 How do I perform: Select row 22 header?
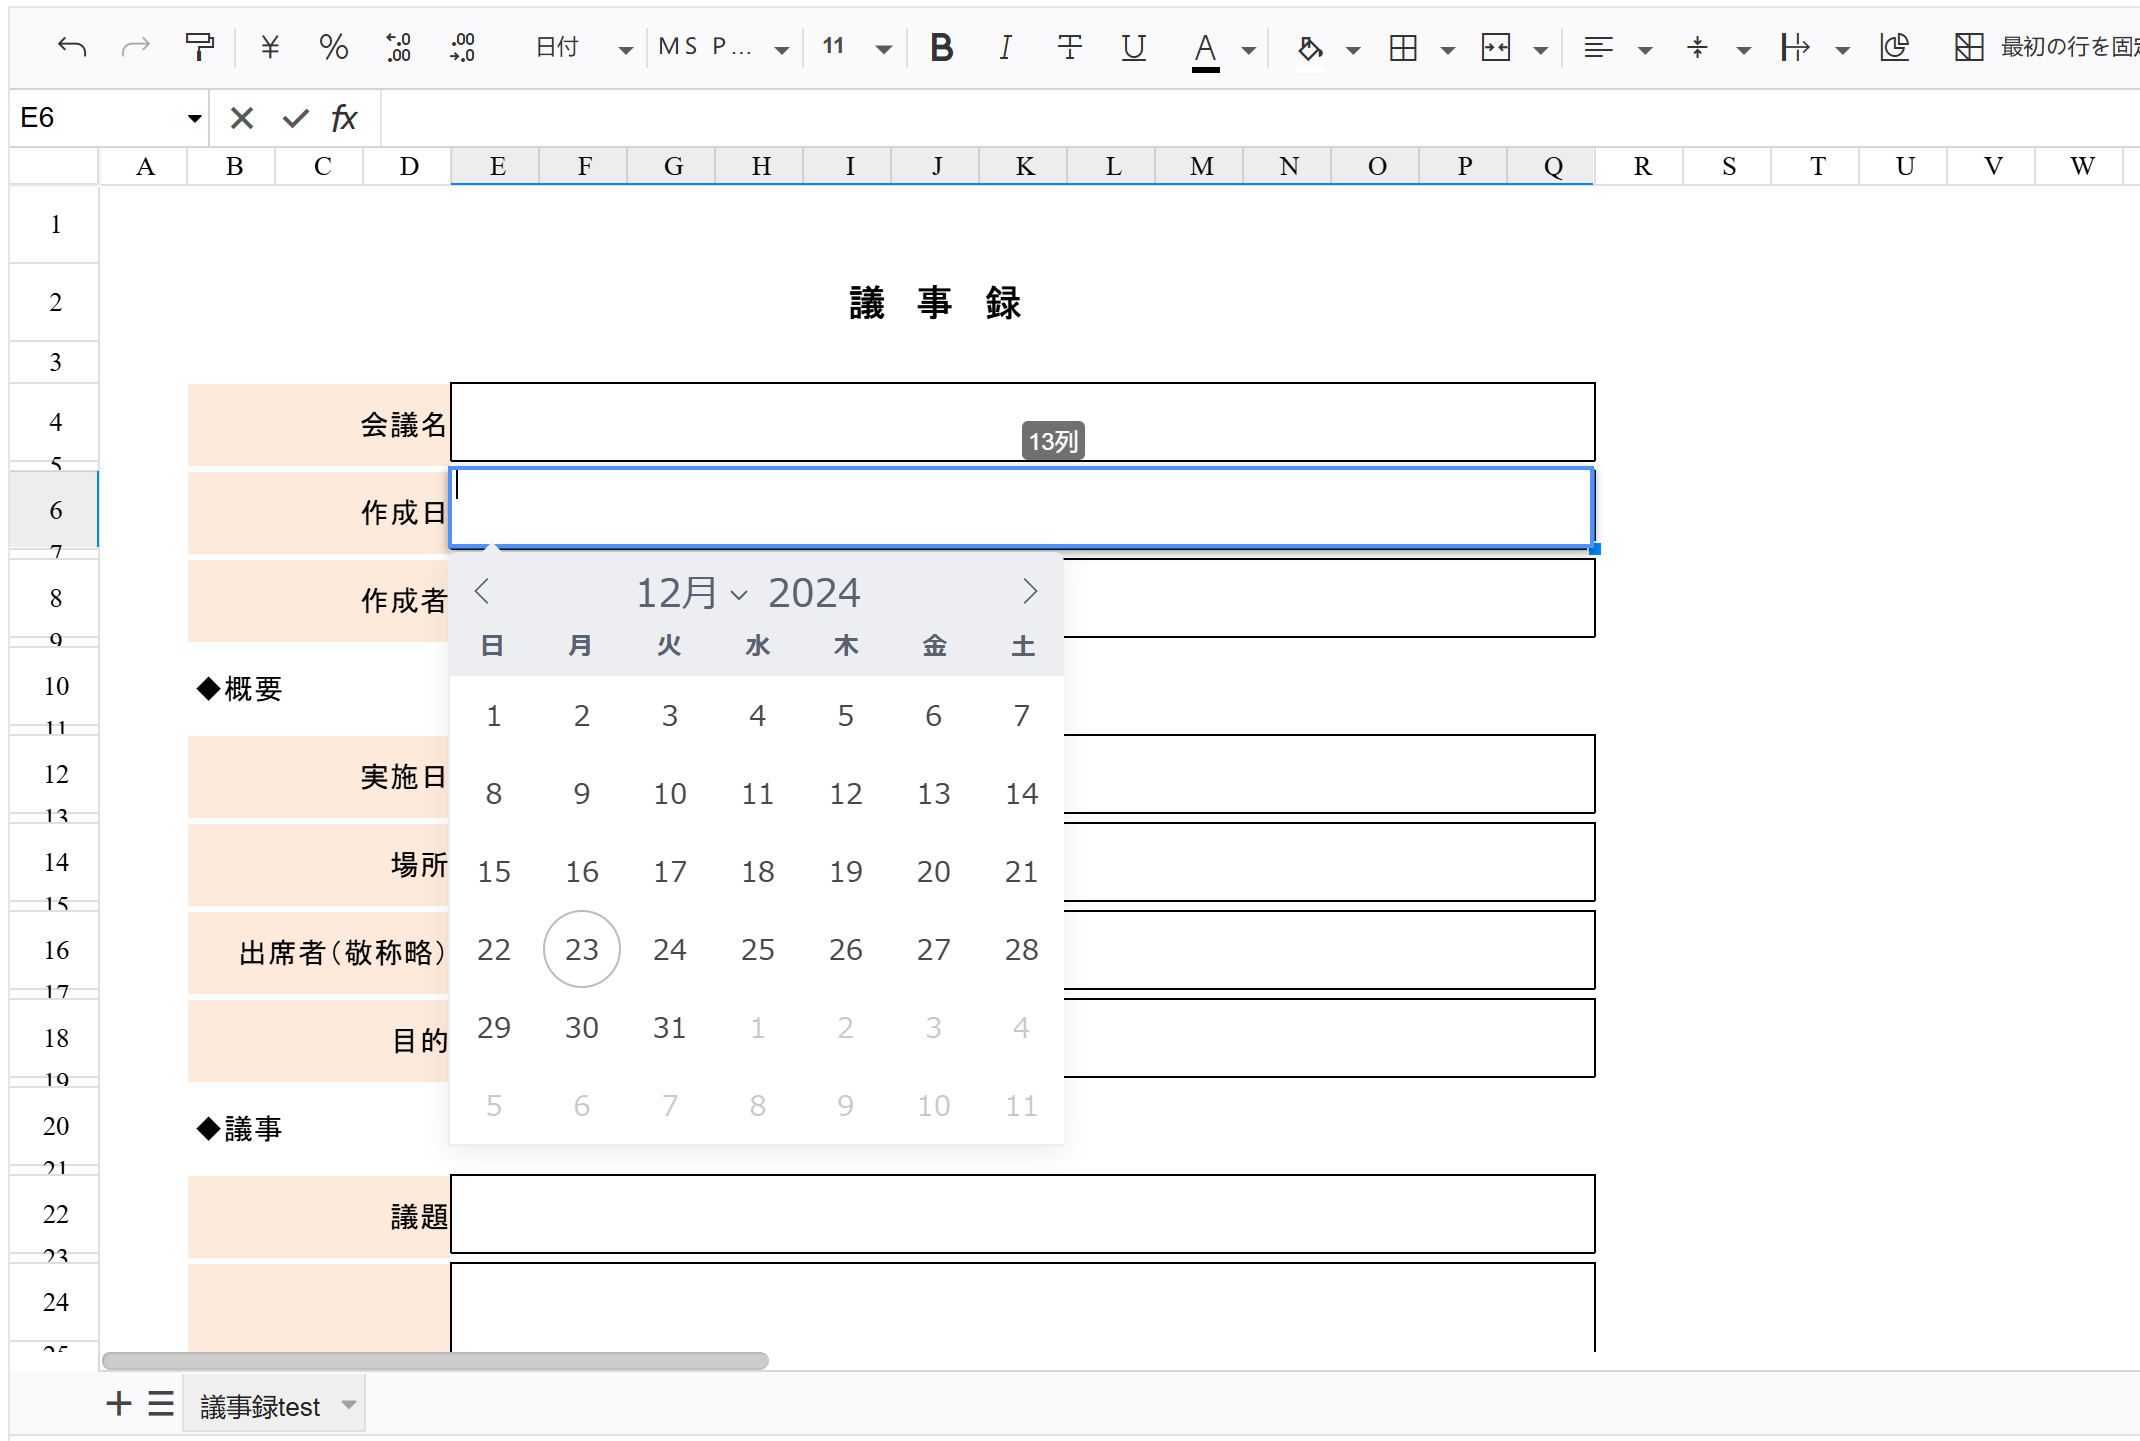point(55,1215)
